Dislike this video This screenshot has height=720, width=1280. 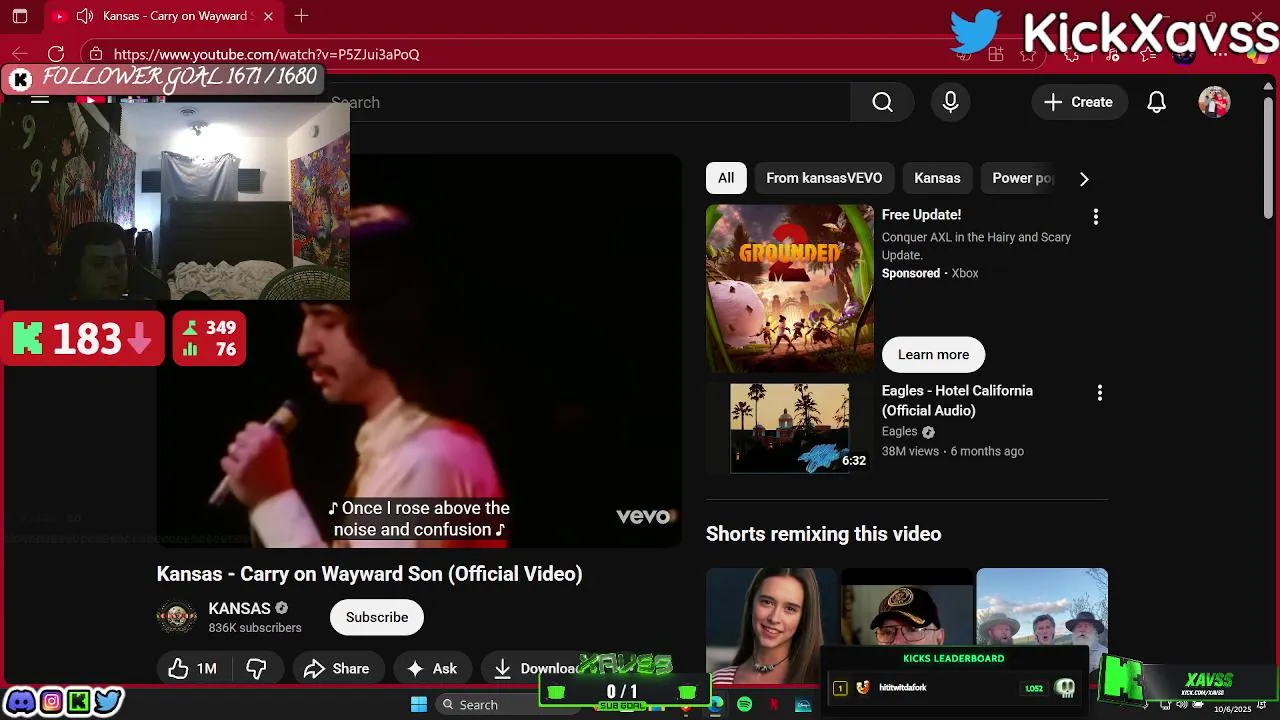[256, 669]
